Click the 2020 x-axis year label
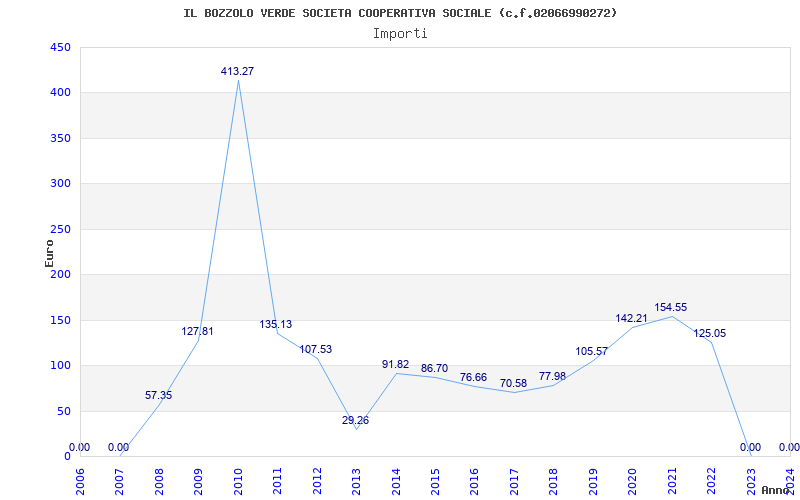The image size is (800, 500). coord(632,481)
